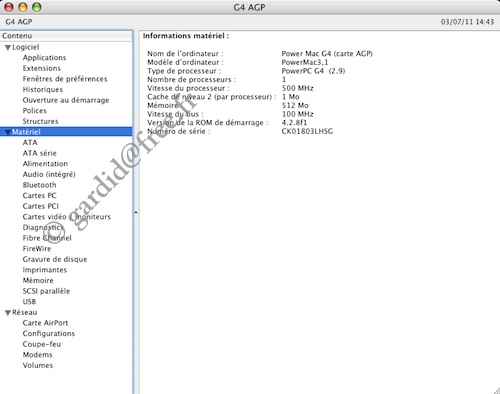Click the Nombre de processeurs label
The height and width of the screenshot is (394, 500).
[191, 80]
